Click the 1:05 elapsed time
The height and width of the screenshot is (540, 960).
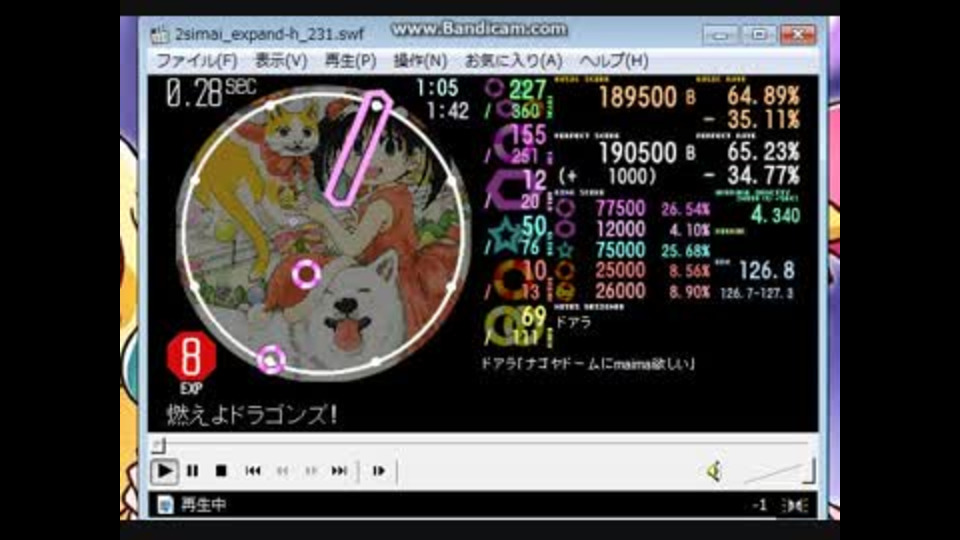tap(437, 88)
